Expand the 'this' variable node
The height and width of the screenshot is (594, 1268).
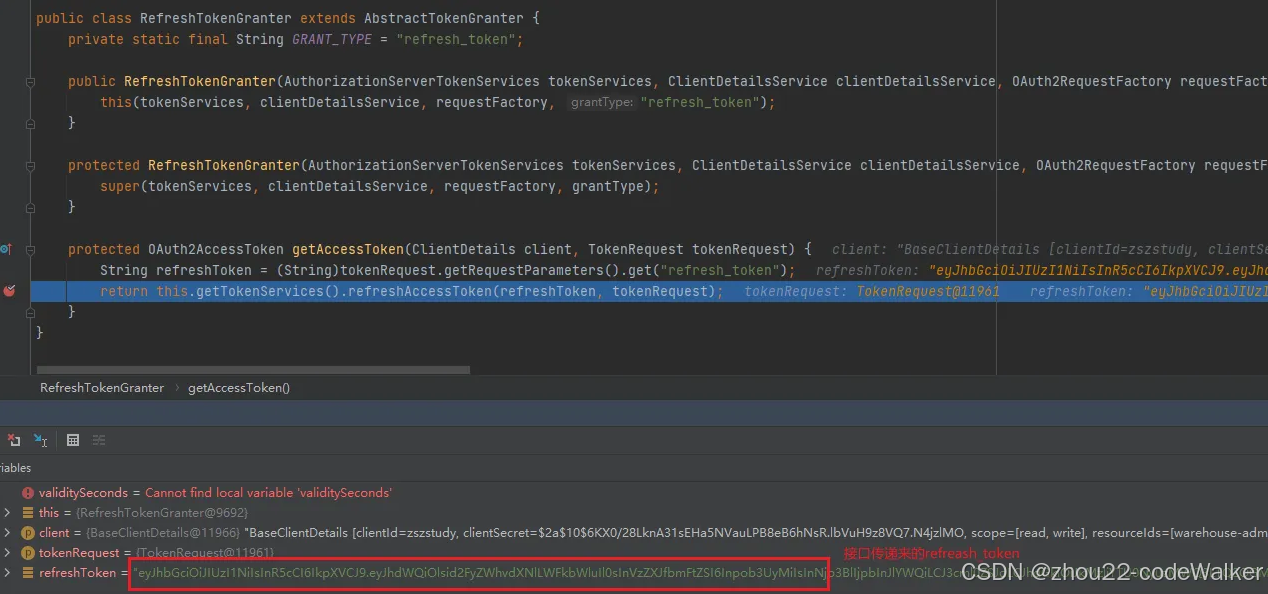pyautogui.click(x=8, y=513)
